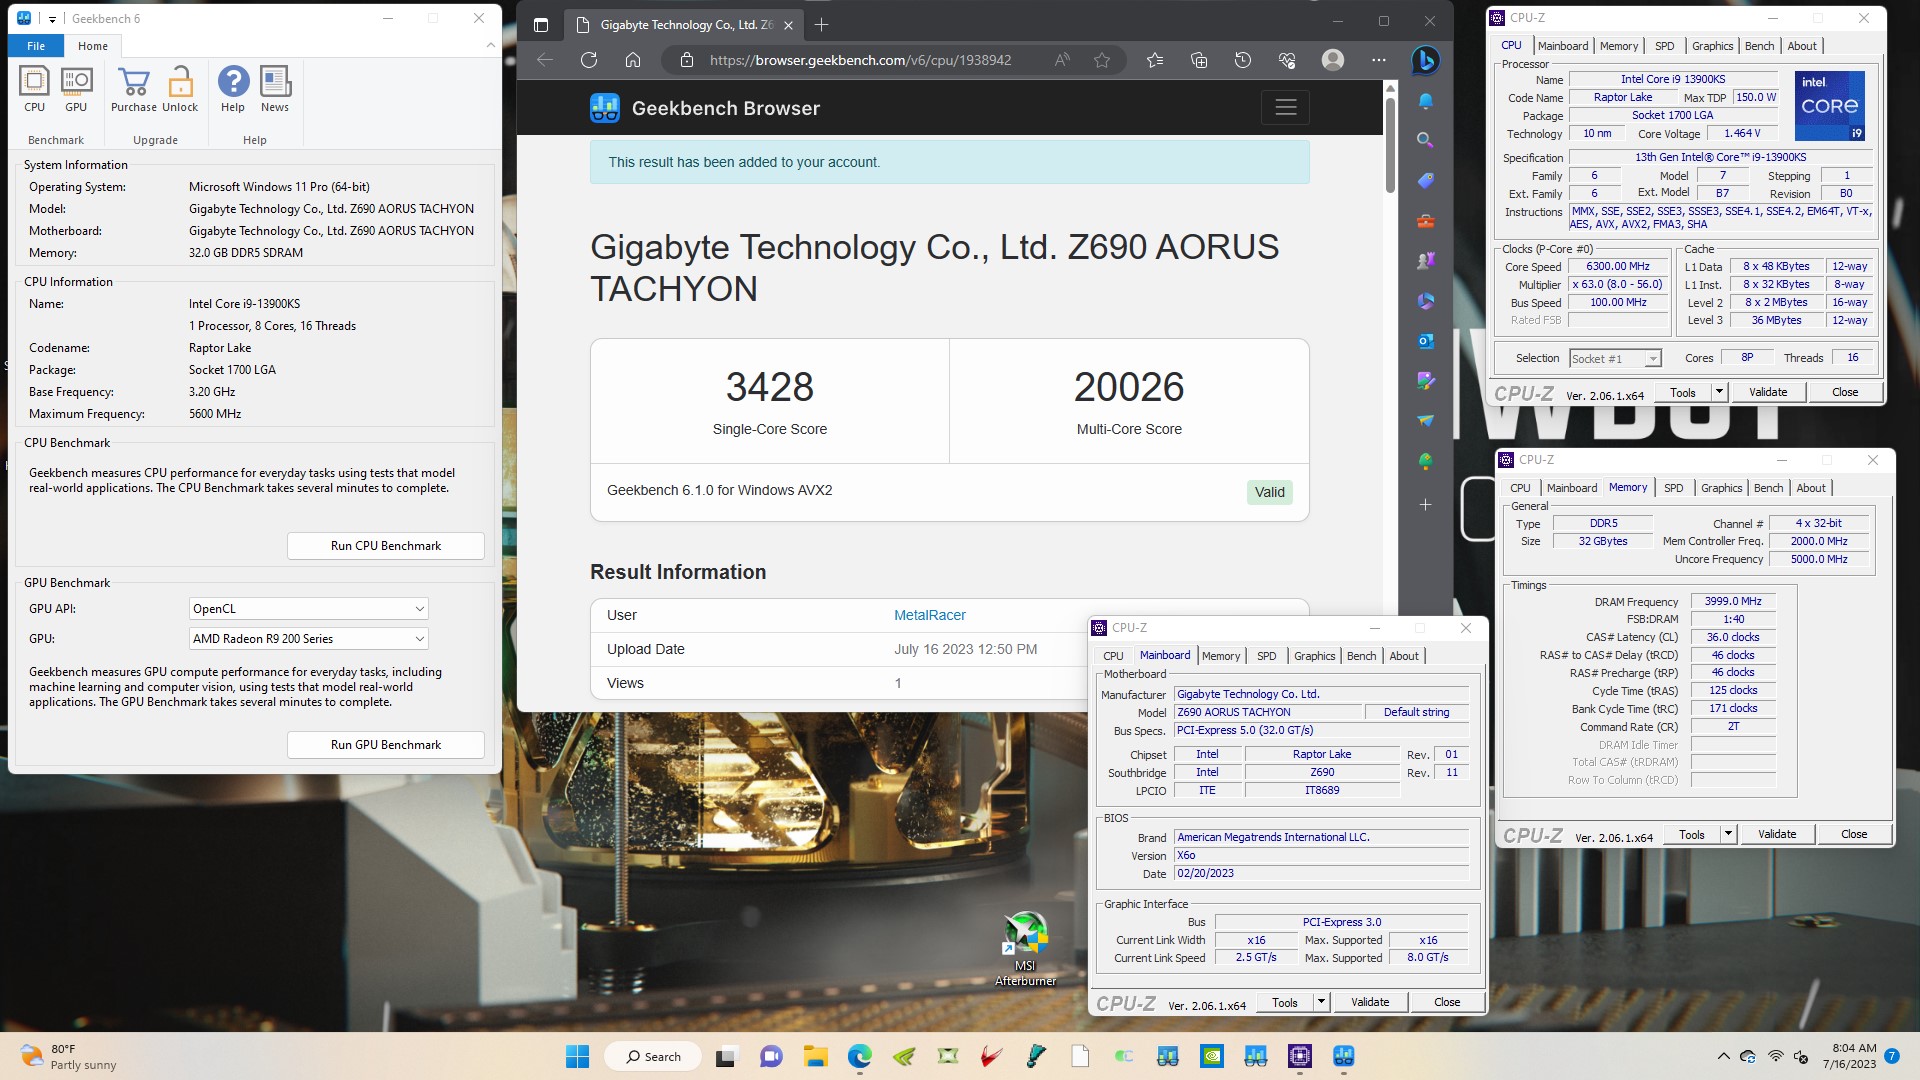This screenshot has height=1080, width=1920.
Task: Click Close in the Memory CPU-Z window
Action: point(1853,834)
